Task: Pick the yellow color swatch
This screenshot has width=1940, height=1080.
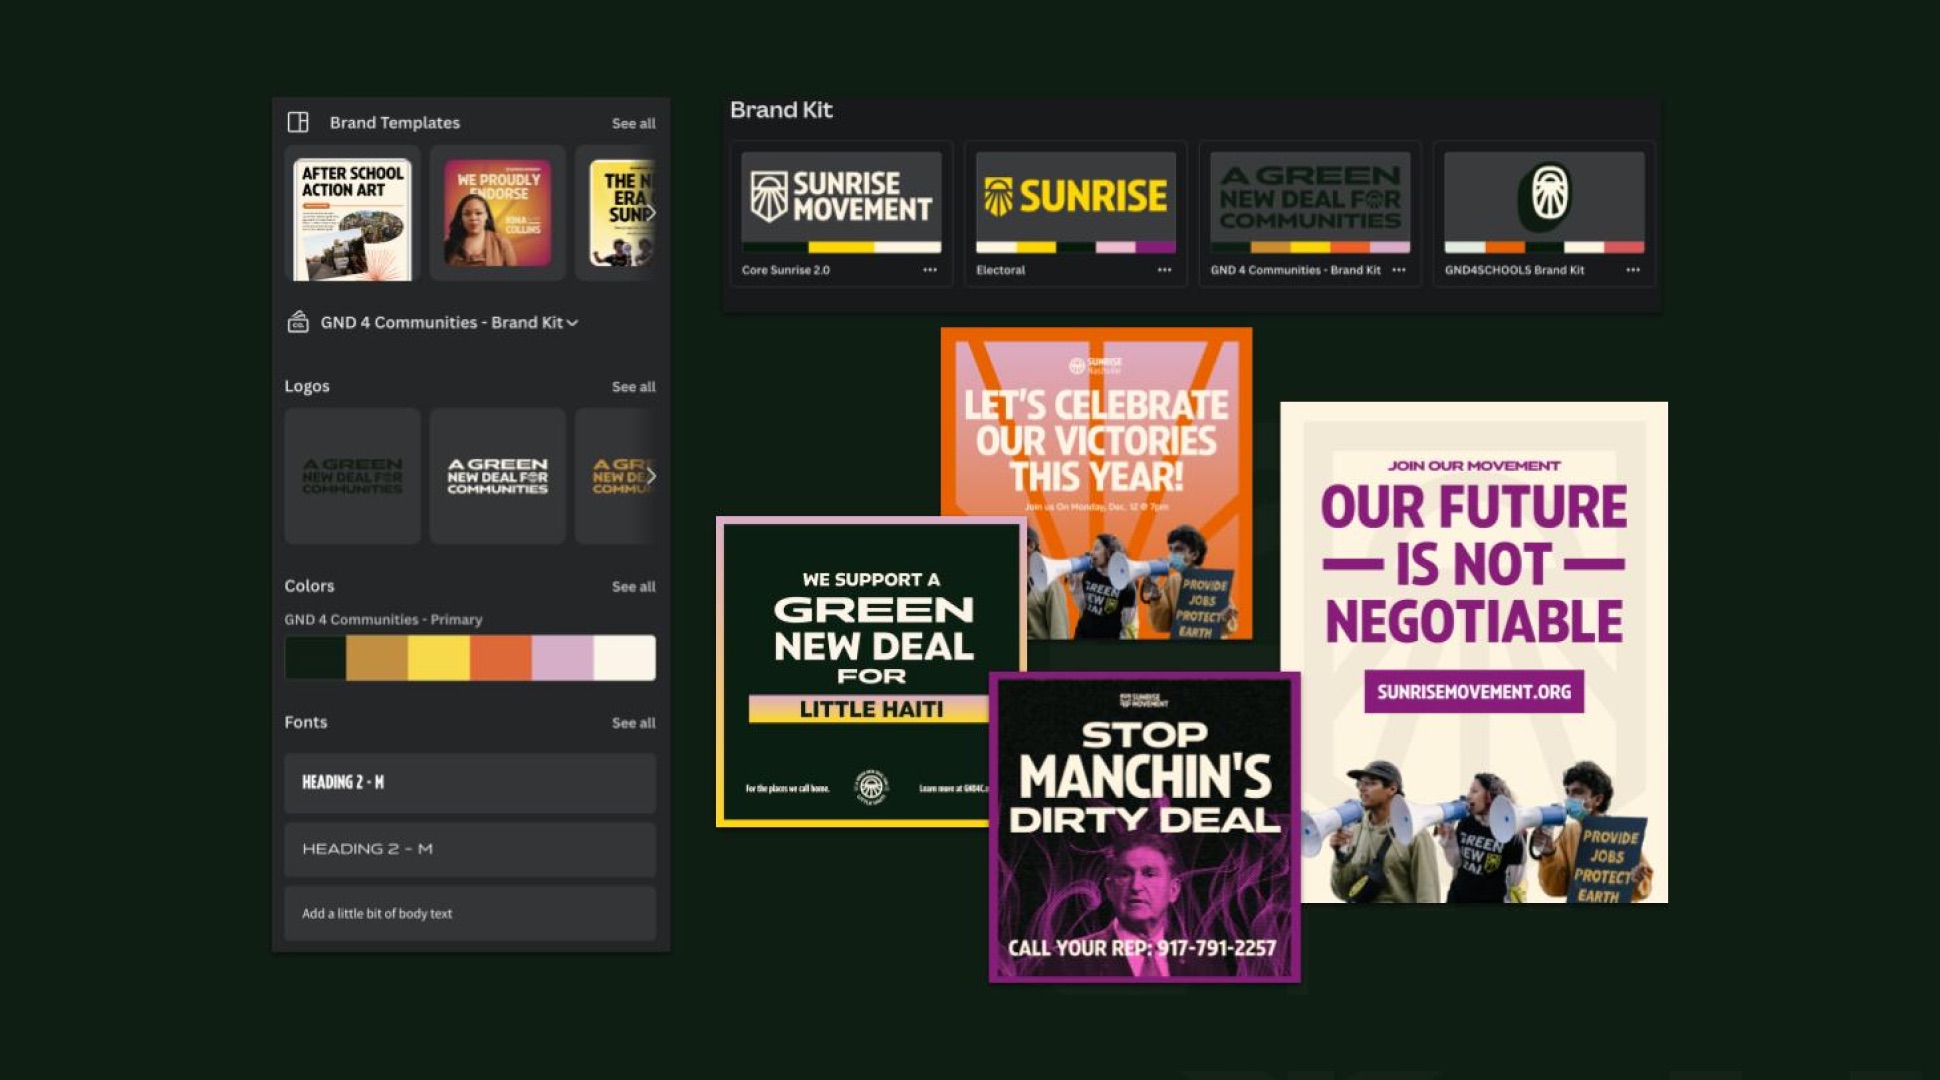Action: tap(439, 658)
